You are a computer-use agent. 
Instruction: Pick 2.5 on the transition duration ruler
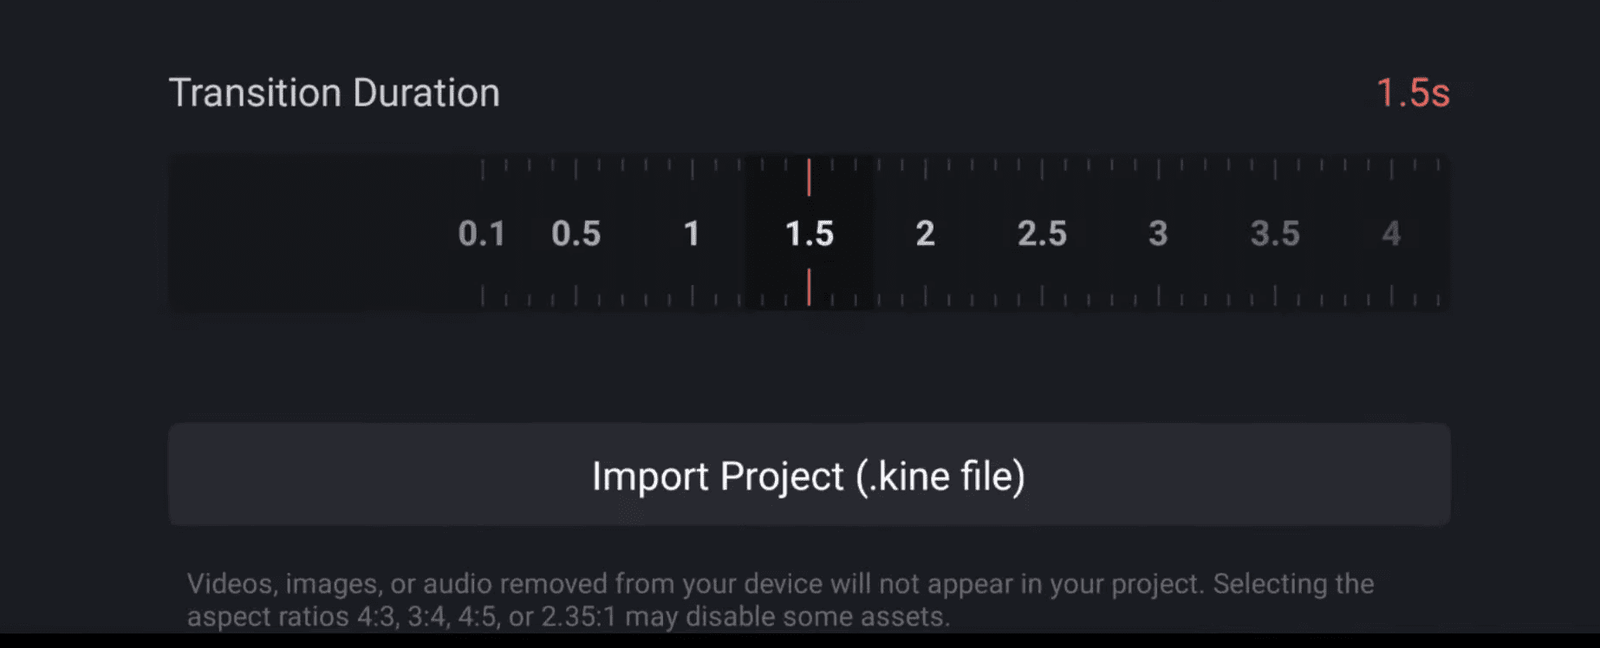[1042, 234]
